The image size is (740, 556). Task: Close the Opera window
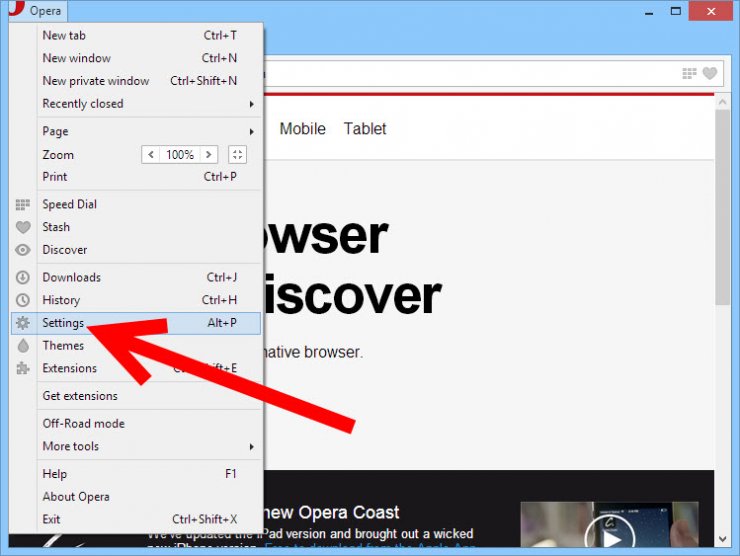(x=711, y=11)
